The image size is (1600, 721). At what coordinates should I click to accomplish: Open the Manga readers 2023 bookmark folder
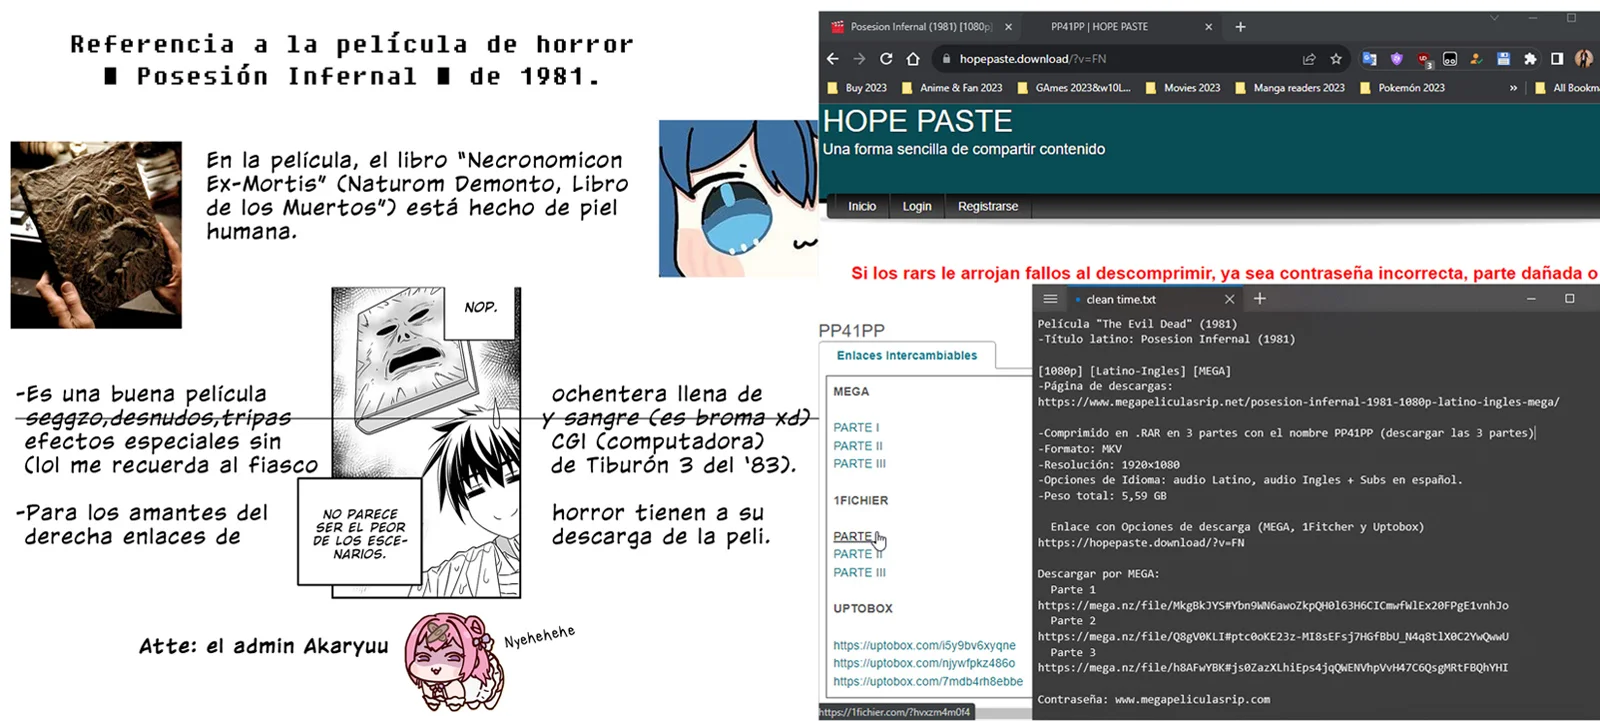pyautogui.click(x=1290, y=88)
